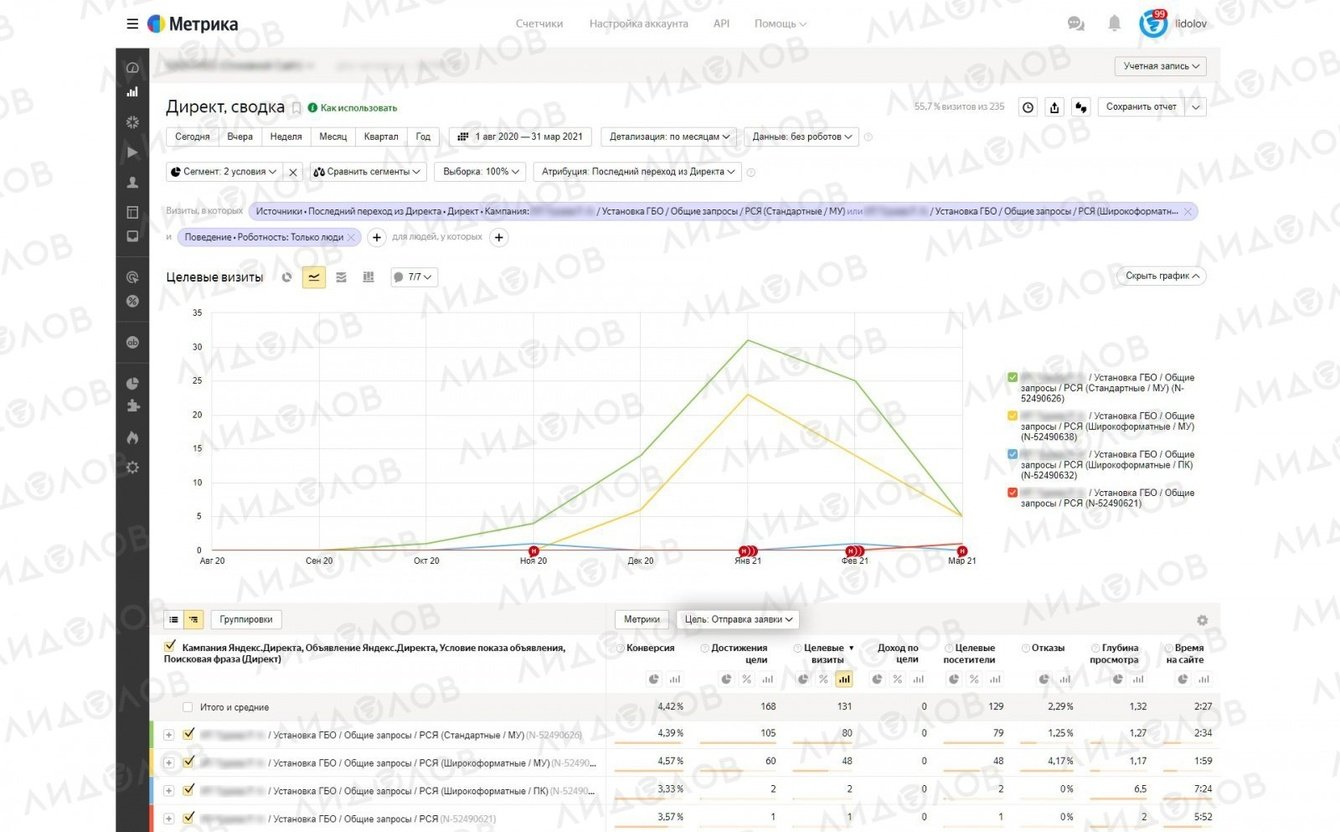Screen dimensions: 1340x832
Task: Uncheck the РСЯ (Стандартные / МУ) row checkbox
Action: pyautogui.click(x=188, y=734)
